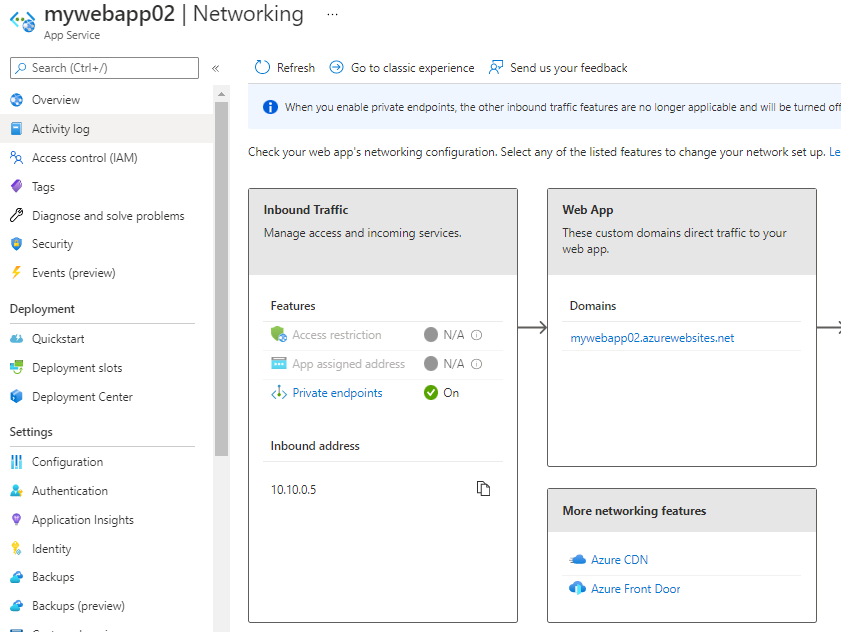This screenshot has width=841, height=632.
Task: Click the Refresh icon in toolbar
Action: (263, 68)
